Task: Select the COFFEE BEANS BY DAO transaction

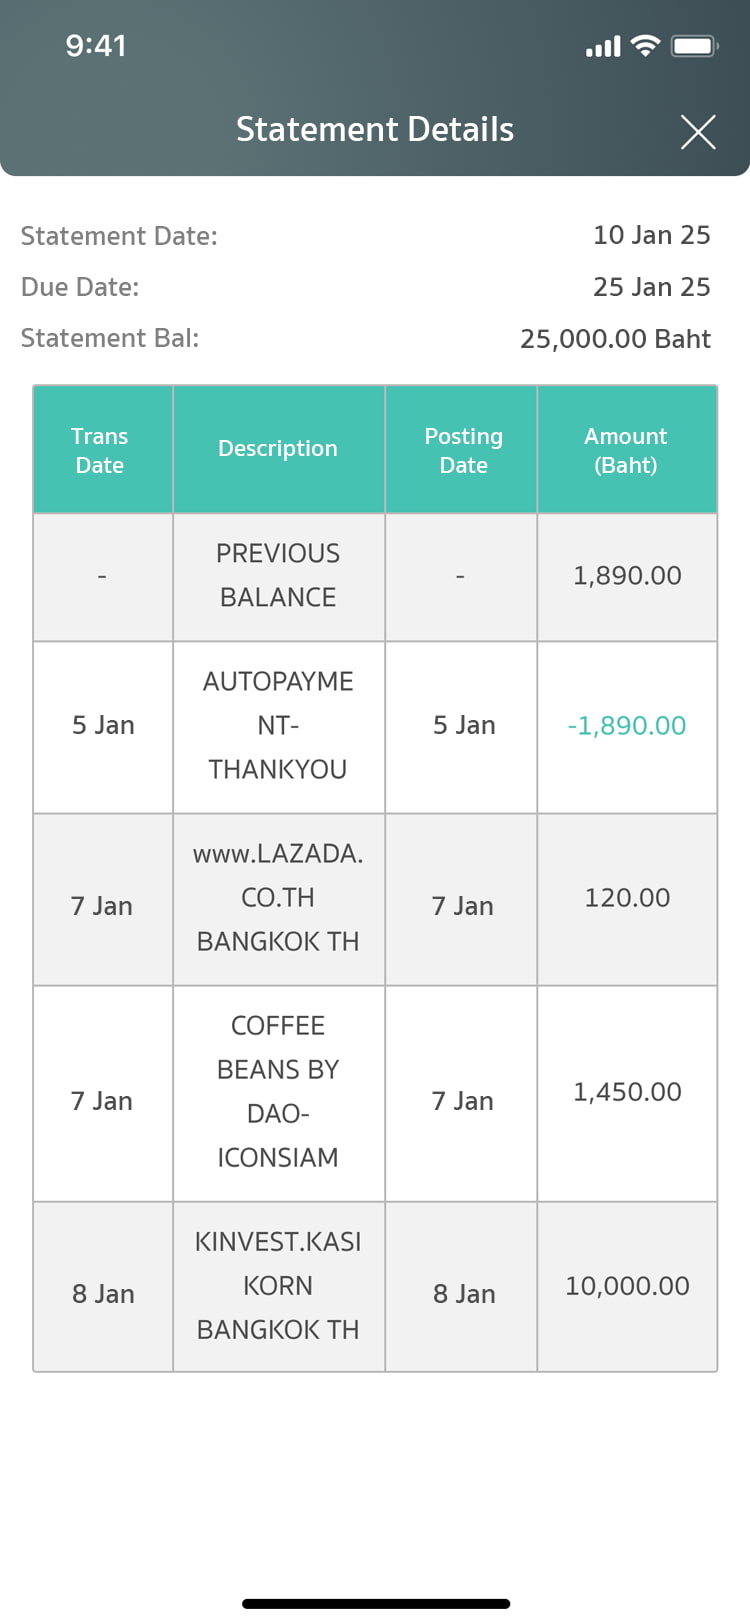Action: coord(278,1092)
